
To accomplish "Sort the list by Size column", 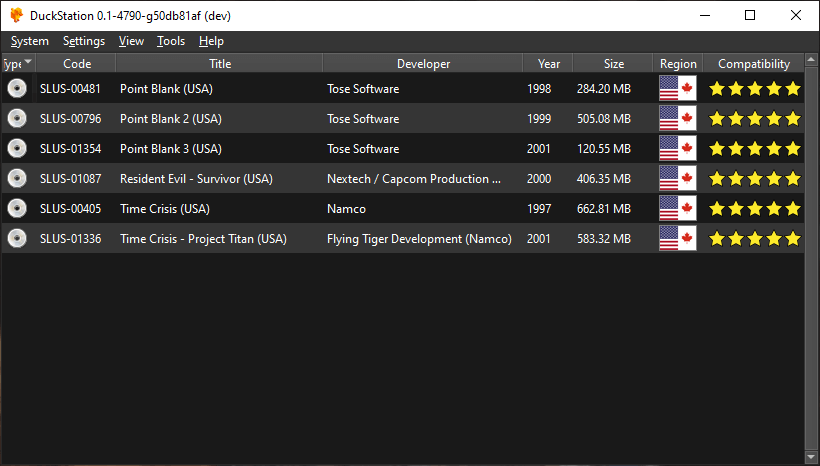I will point(613,63).
